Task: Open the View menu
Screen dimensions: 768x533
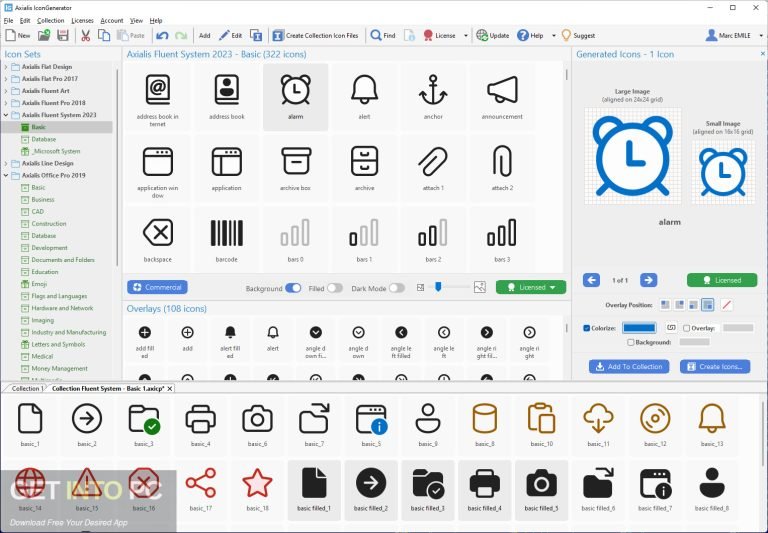Action: pos(136,21)
